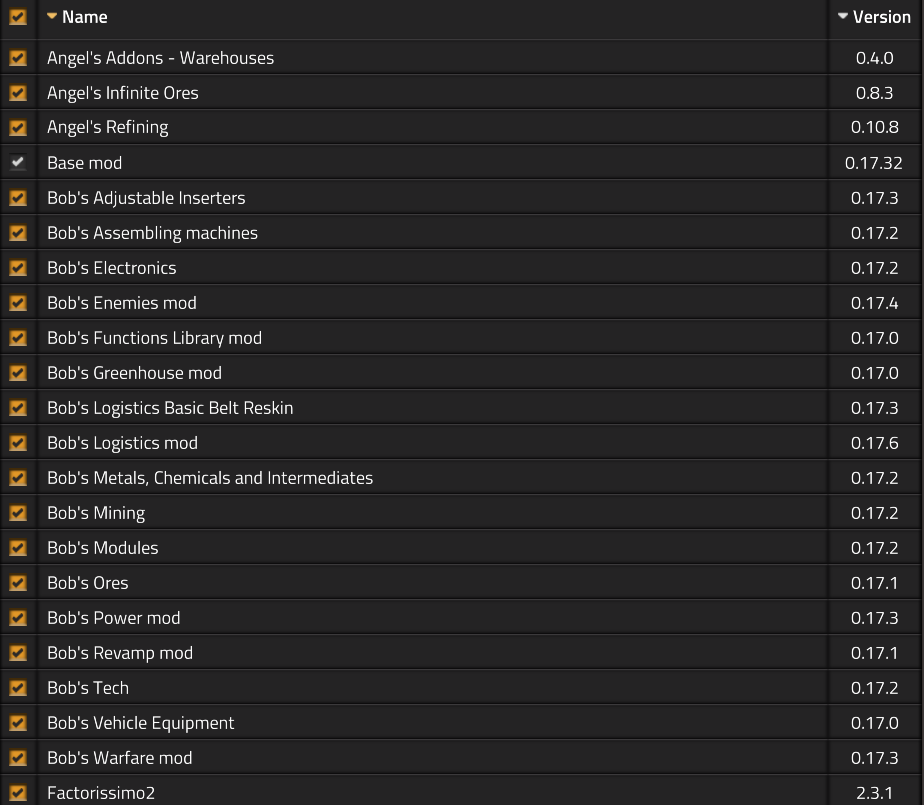Select Bob's Ores name
The width and height of the screenshot is (924, 805).
(x=88, y=583)
